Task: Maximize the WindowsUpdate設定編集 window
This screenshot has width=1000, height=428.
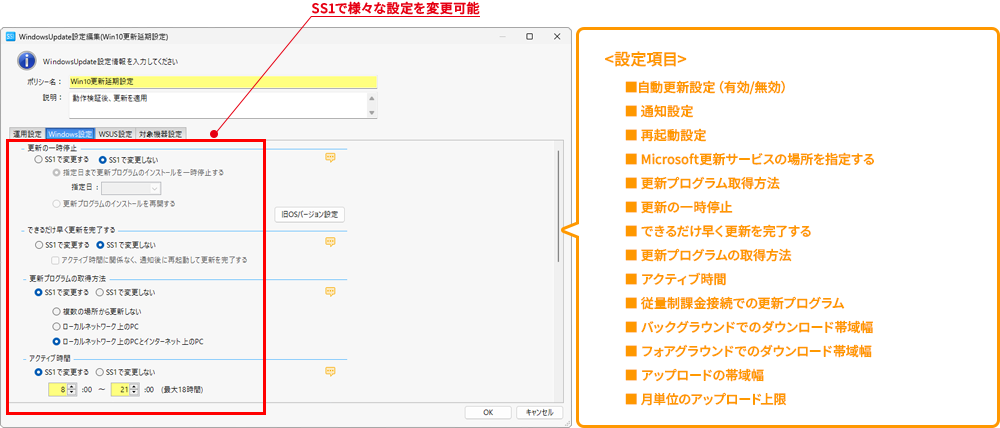Action: click(529, 36)
